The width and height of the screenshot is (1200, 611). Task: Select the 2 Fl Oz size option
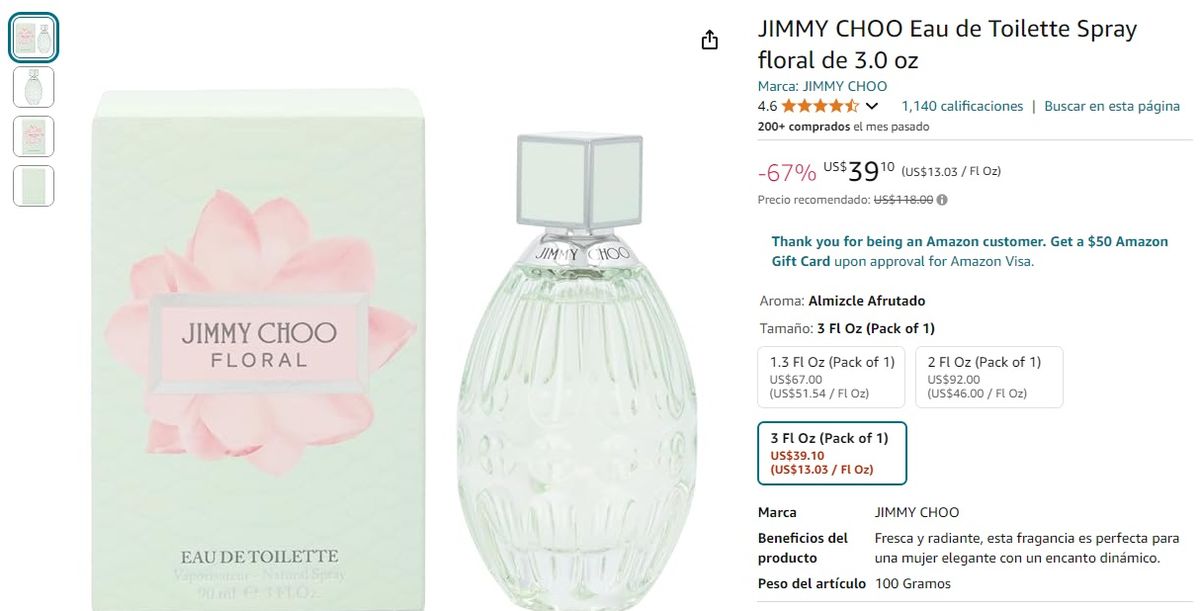(988, 377)
